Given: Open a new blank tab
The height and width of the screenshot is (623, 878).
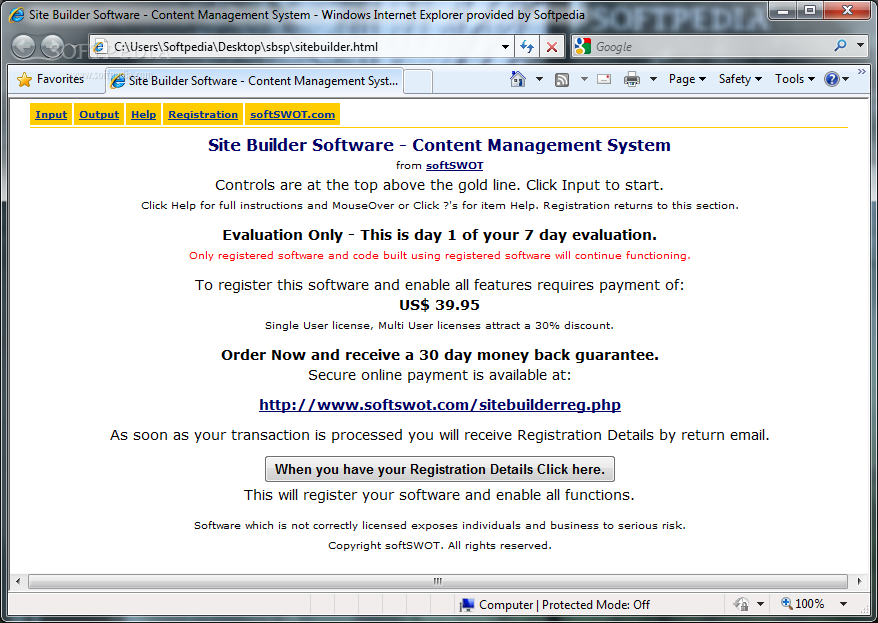Looking at the screenshot, I should 418,82.
